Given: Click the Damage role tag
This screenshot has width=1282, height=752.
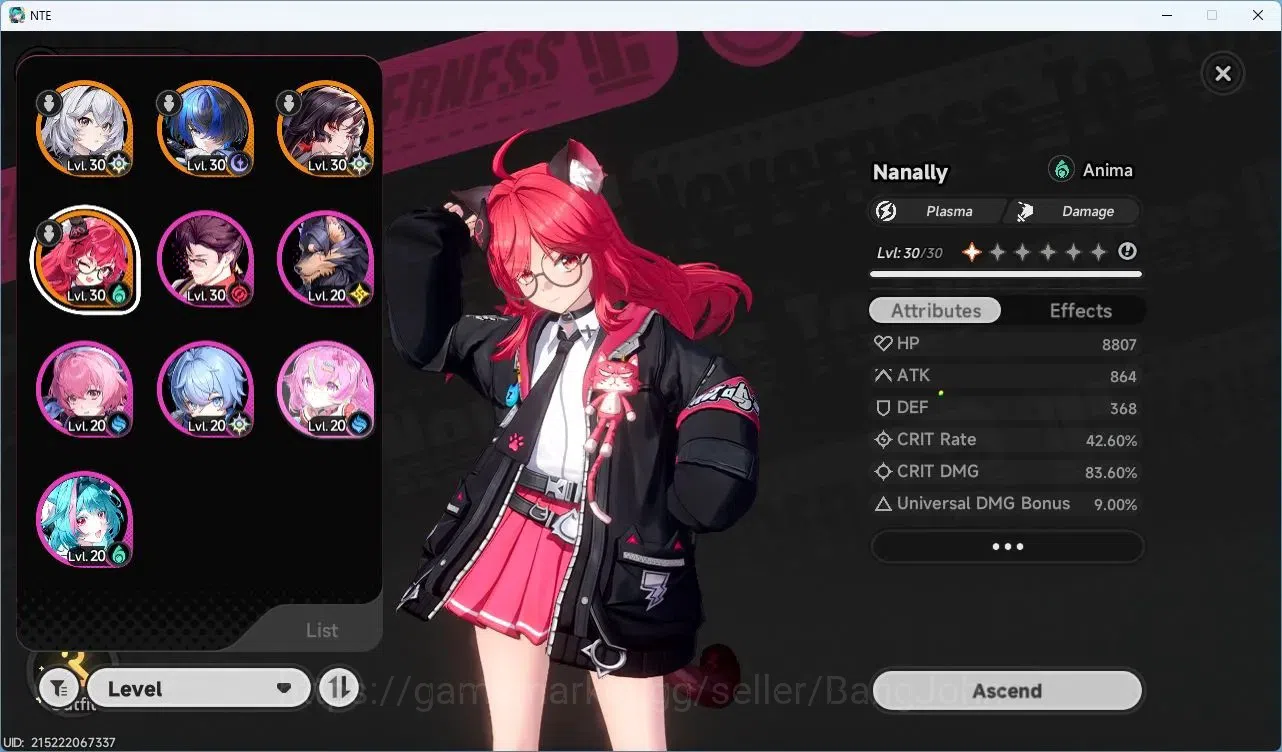Looking at the screenshot, I should [1074, 211].
